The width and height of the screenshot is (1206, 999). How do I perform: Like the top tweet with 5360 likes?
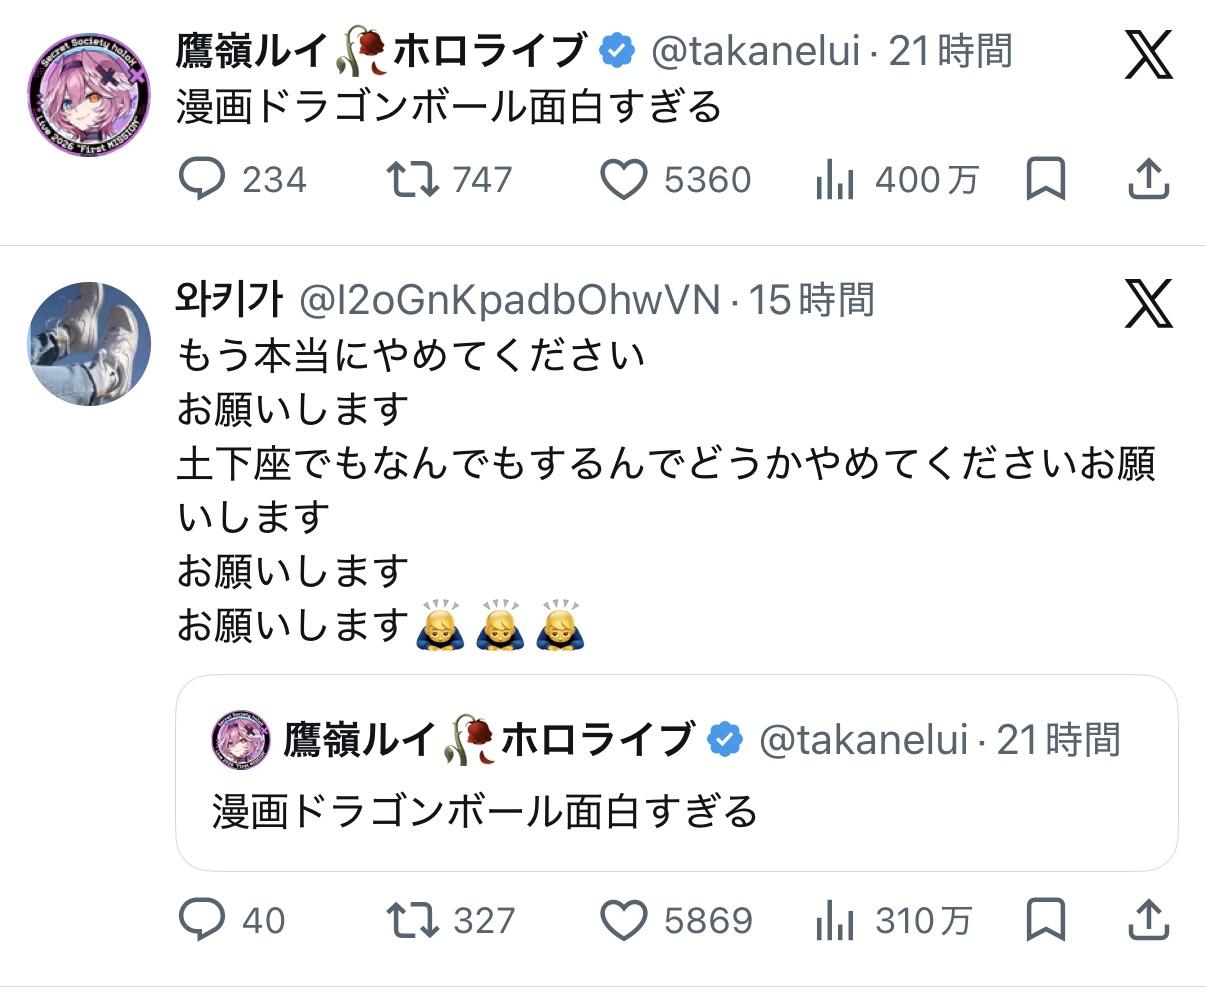coord(624,180)
